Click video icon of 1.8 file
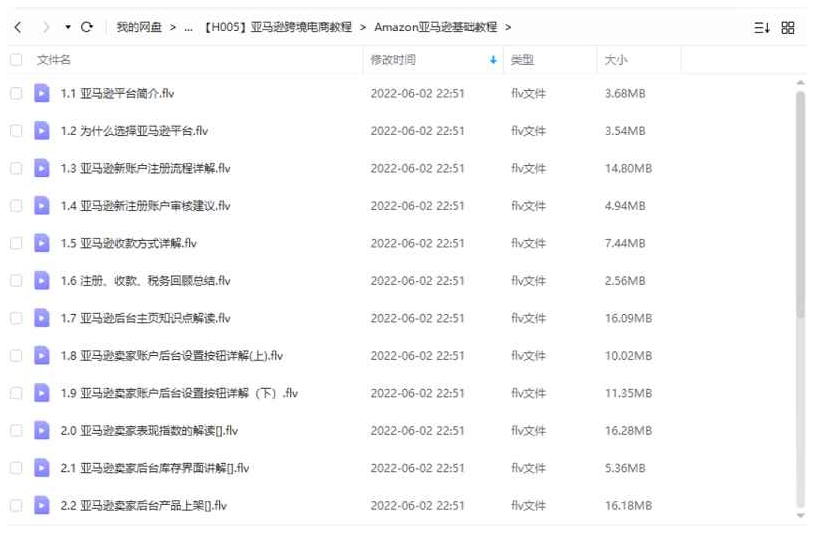The height and width of the screenshot is (533, 821). (x=42, y=356)
